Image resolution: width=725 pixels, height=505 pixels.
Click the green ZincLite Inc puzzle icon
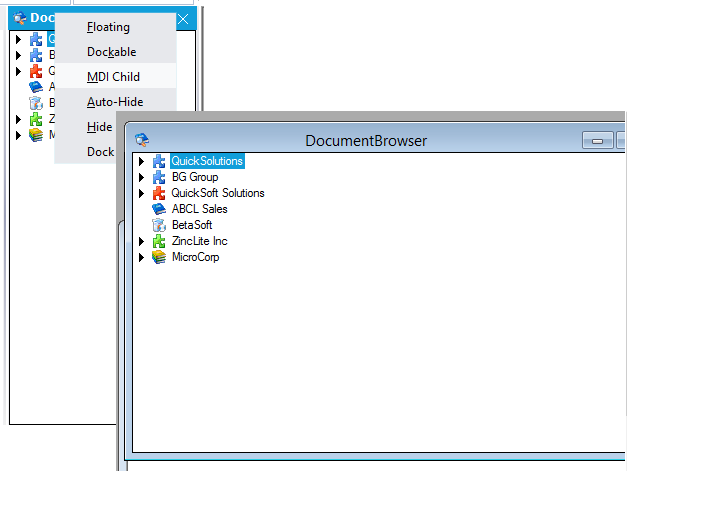[x=159, y=241]
